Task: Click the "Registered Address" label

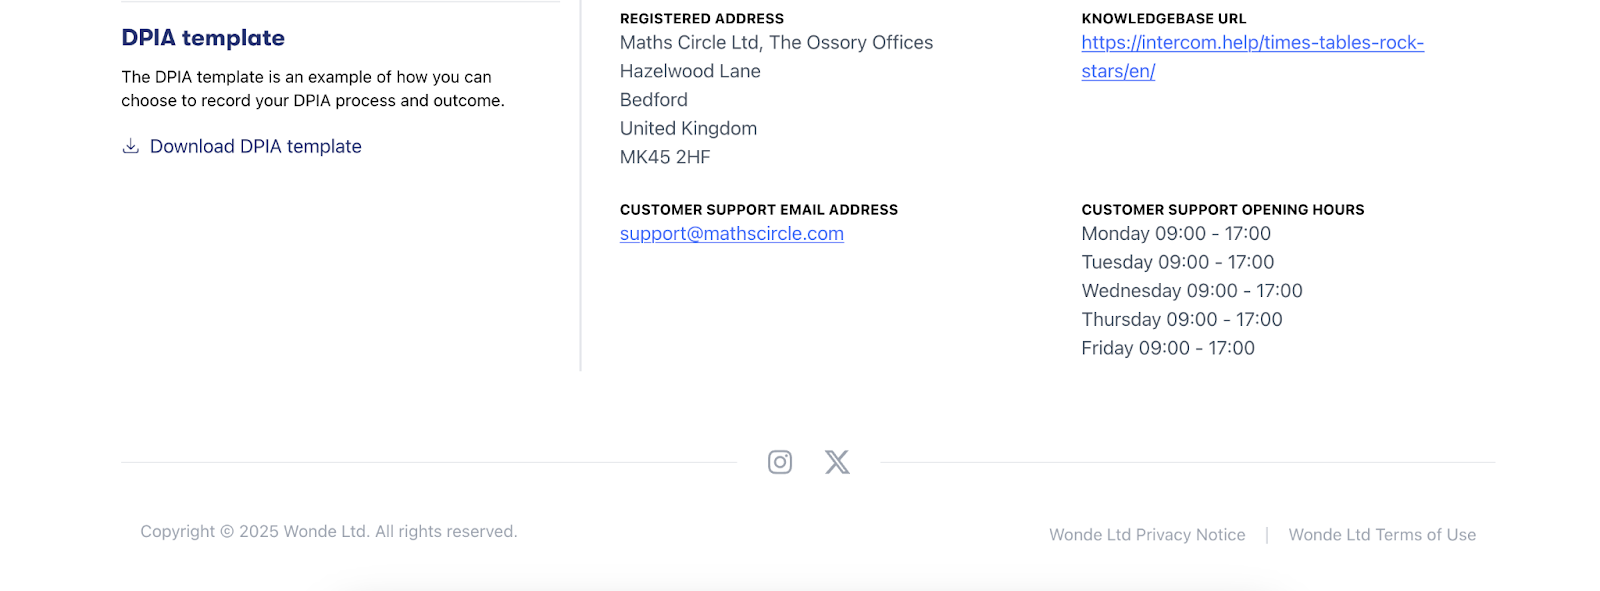Action: [701, 19]
